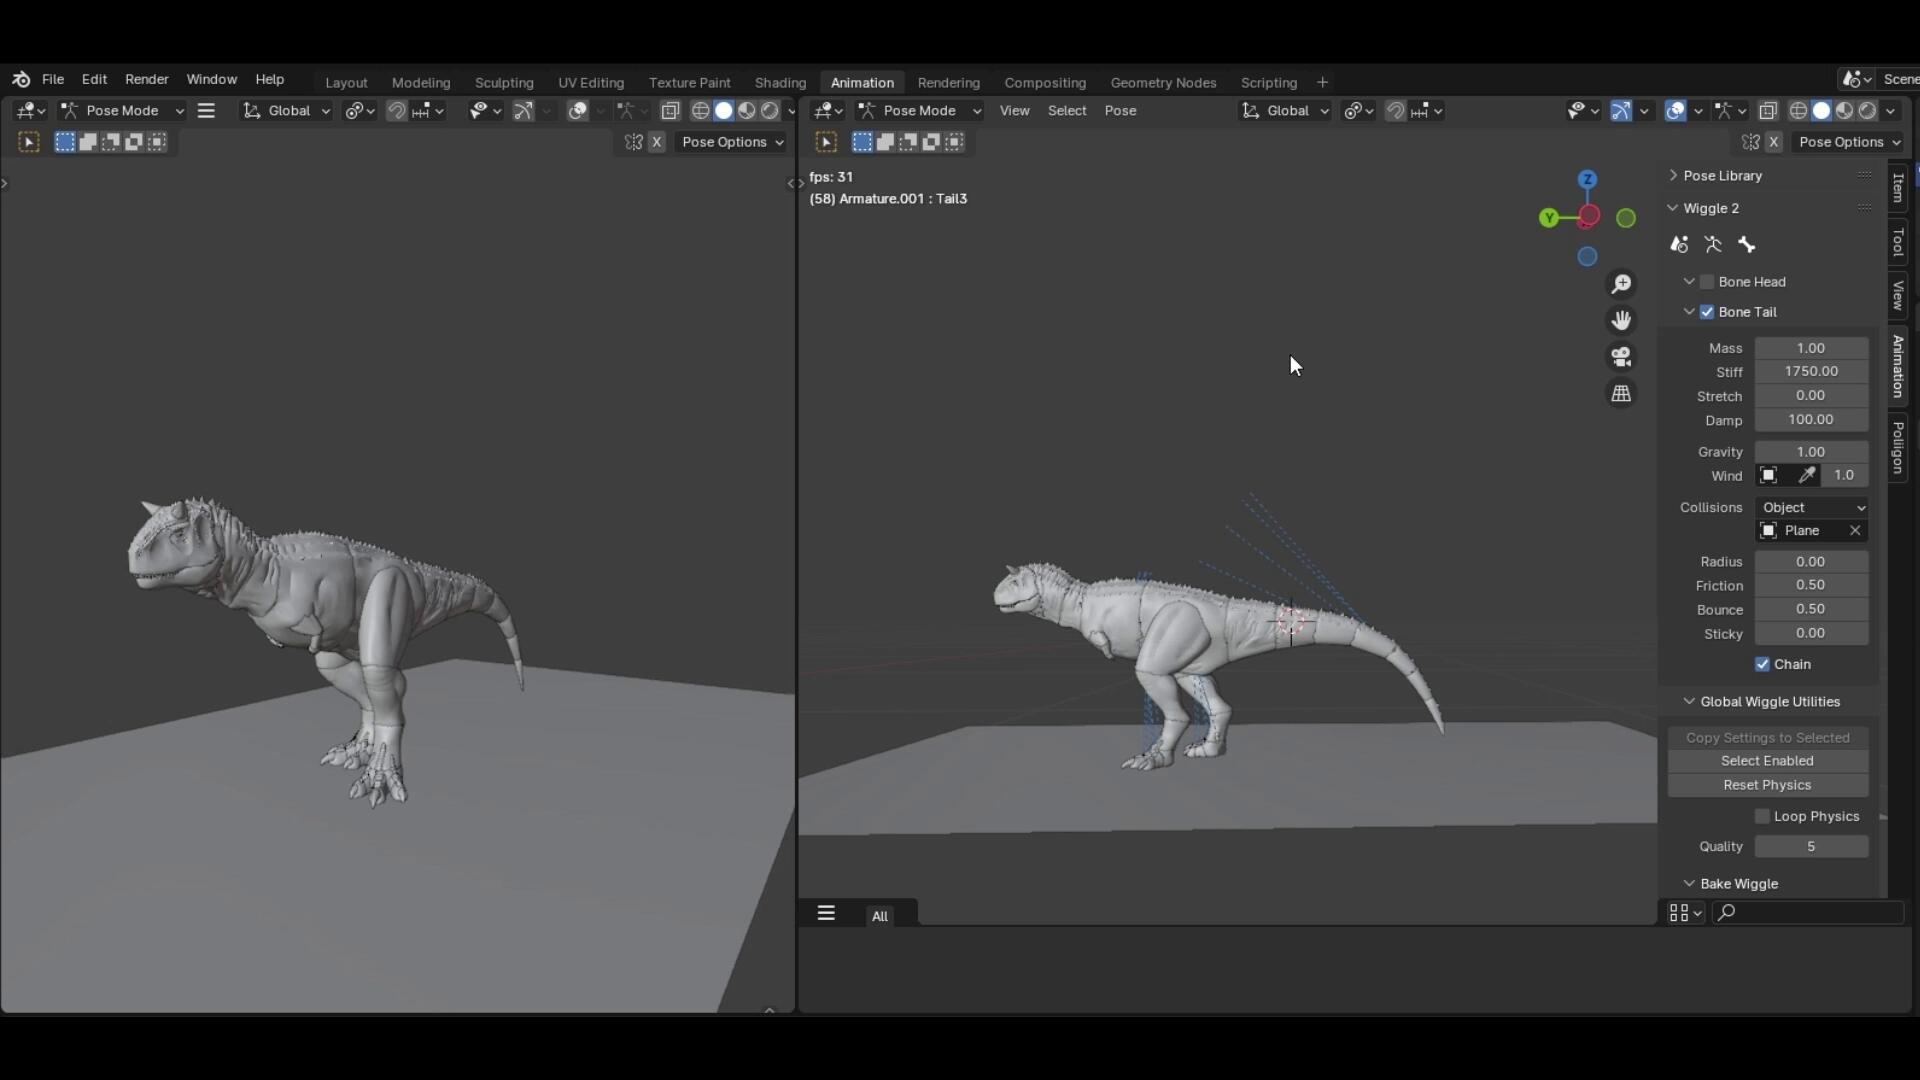The width and height of the screenshot is (1920, 1080).
Task: Clear the Plane collision object
Action: pyautogui.click(x=1855, y=531)
